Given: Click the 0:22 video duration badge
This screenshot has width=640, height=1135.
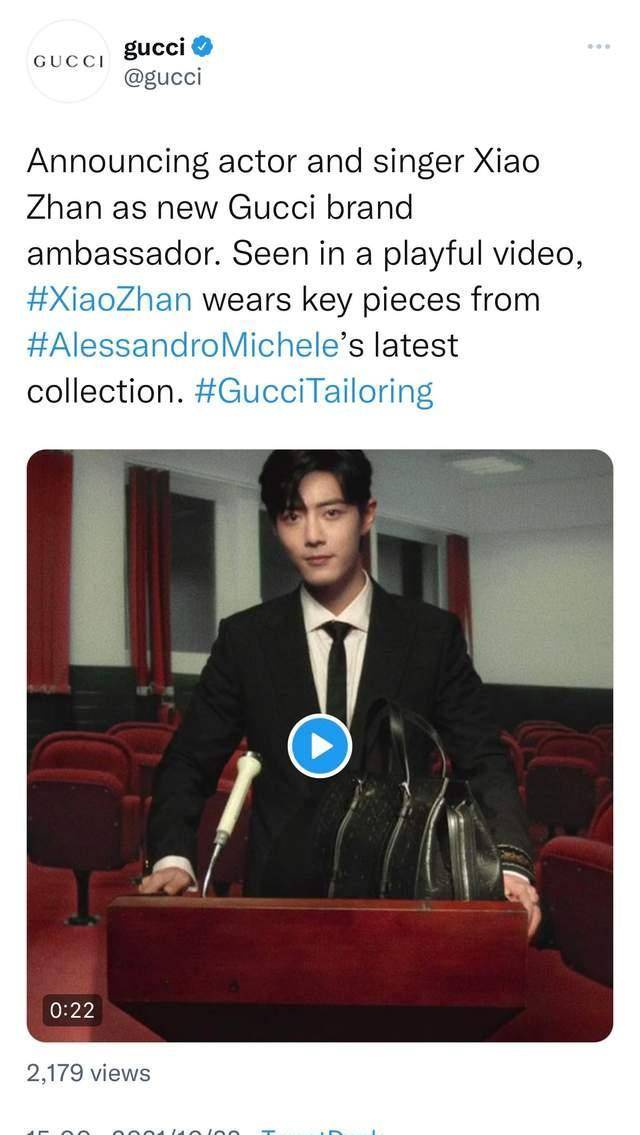Looking at the screenshot, I should (72, 1010).
